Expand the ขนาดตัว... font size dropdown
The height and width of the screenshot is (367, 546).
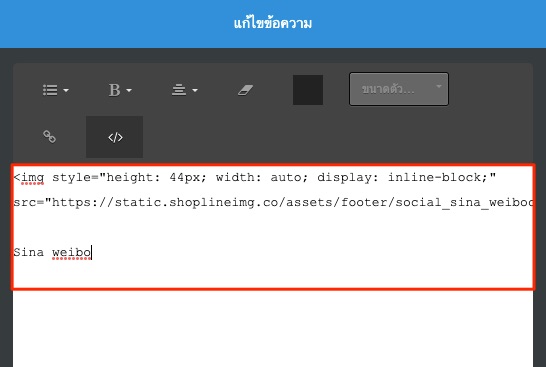(x=399, y=89)
